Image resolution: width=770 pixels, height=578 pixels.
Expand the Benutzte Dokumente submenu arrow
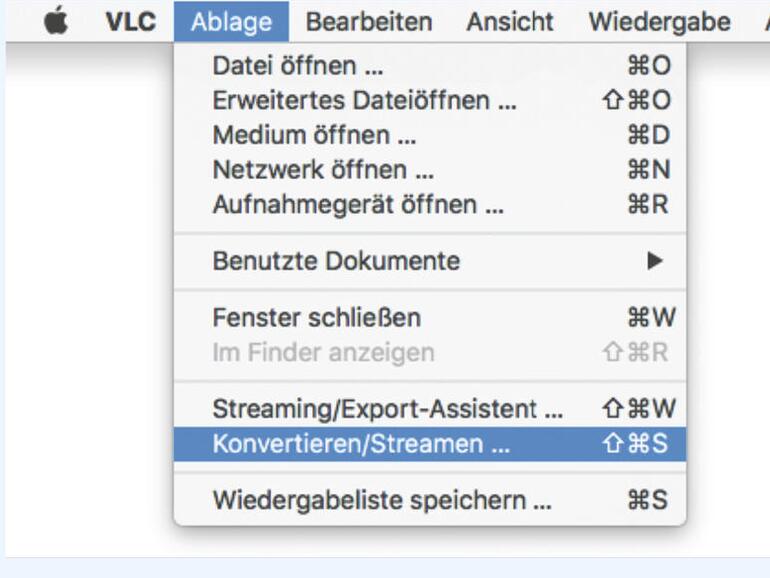click(x=655, y=261)
